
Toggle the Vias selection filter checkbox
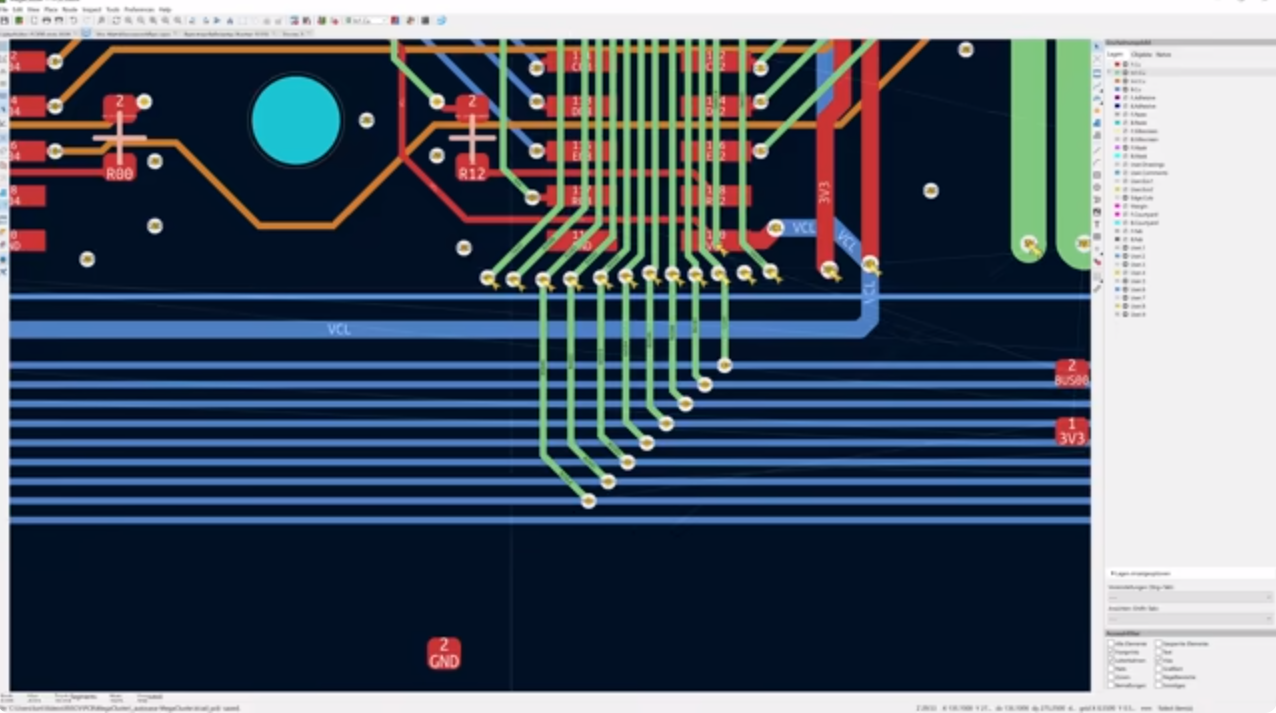coord(1158,661)
